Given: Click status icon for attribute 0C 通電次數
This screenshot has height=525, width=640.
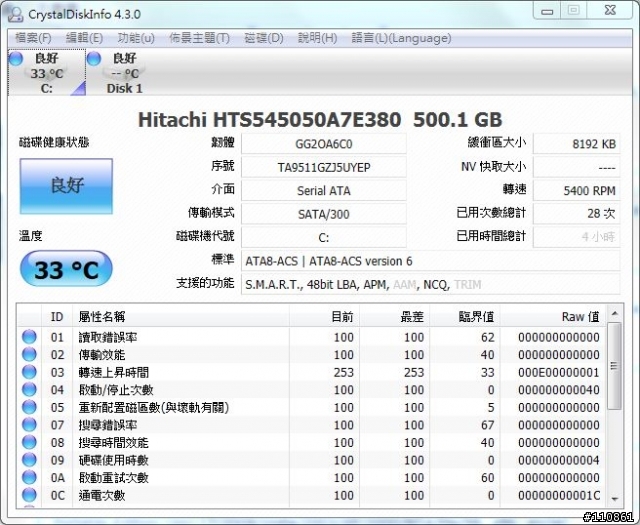Looking at the screenshot, I should coord(29,495).
